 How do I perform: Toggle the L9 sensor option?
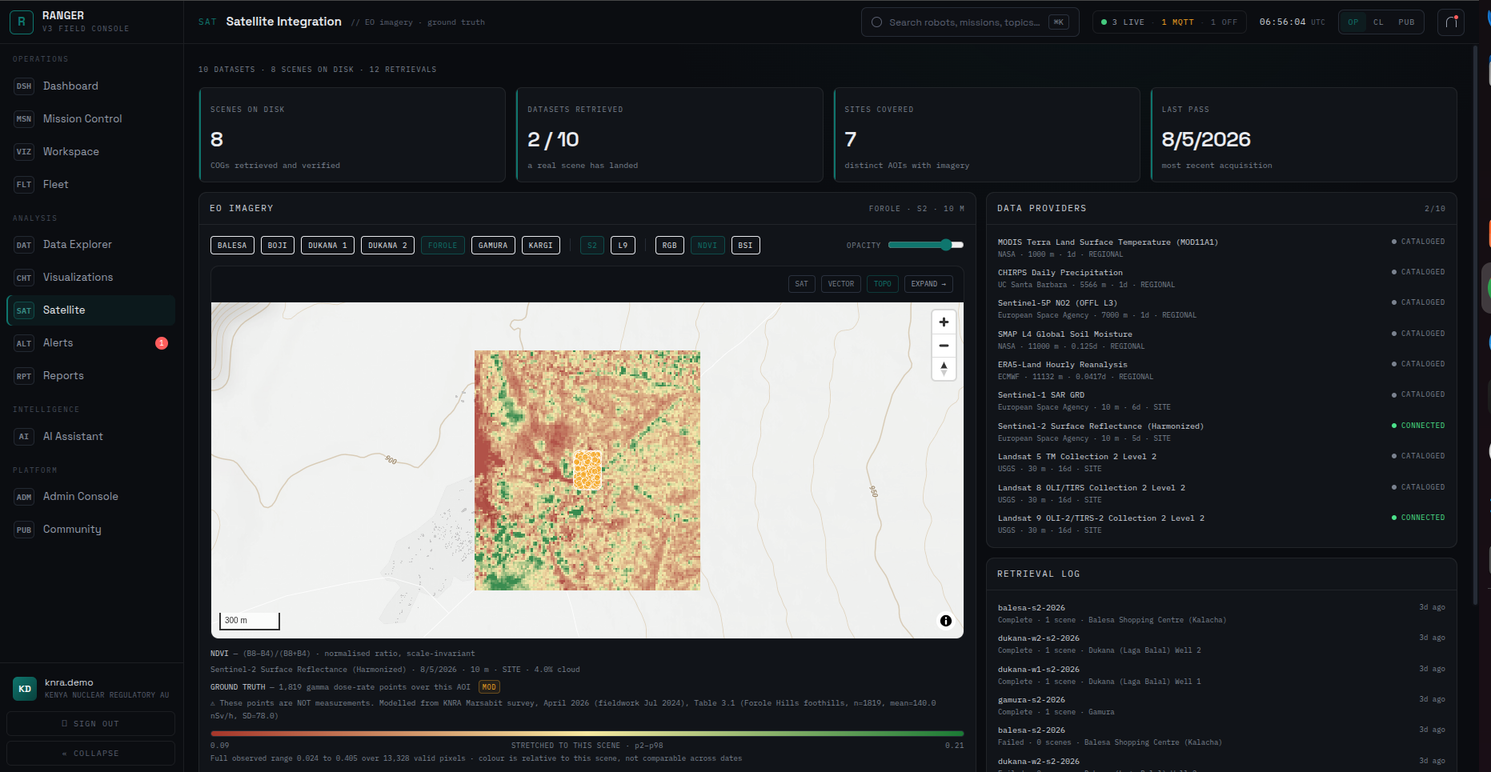[623, 245]
